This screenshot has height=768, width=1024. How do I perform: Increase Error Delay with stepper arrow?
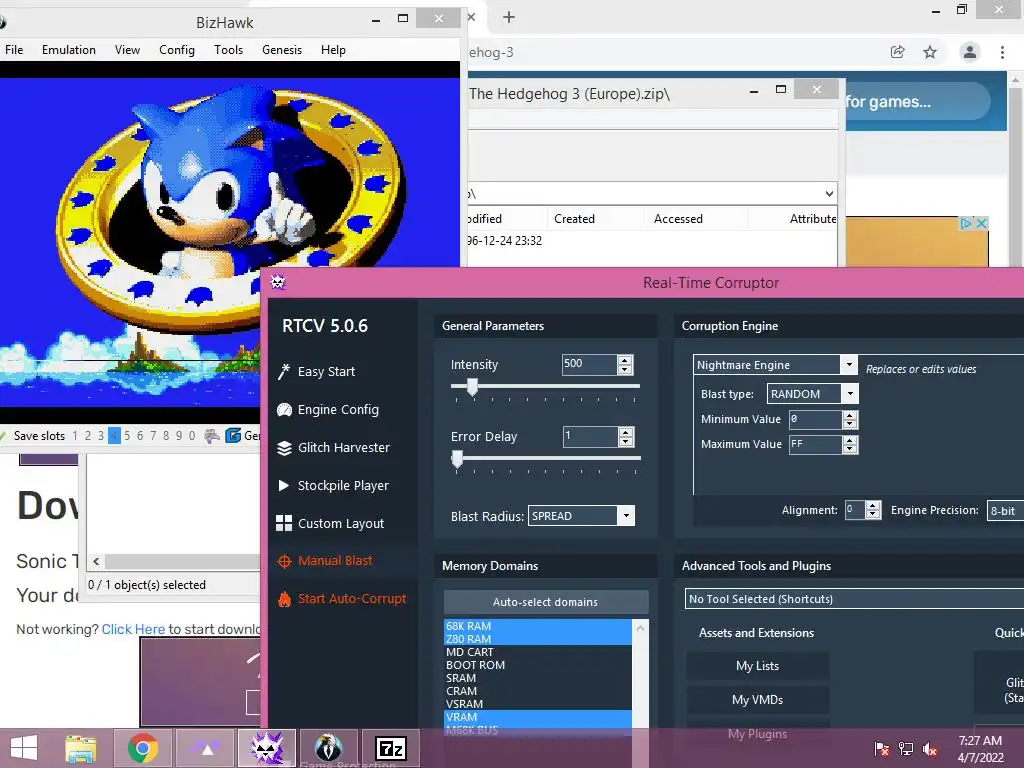[x=626, y=432]
